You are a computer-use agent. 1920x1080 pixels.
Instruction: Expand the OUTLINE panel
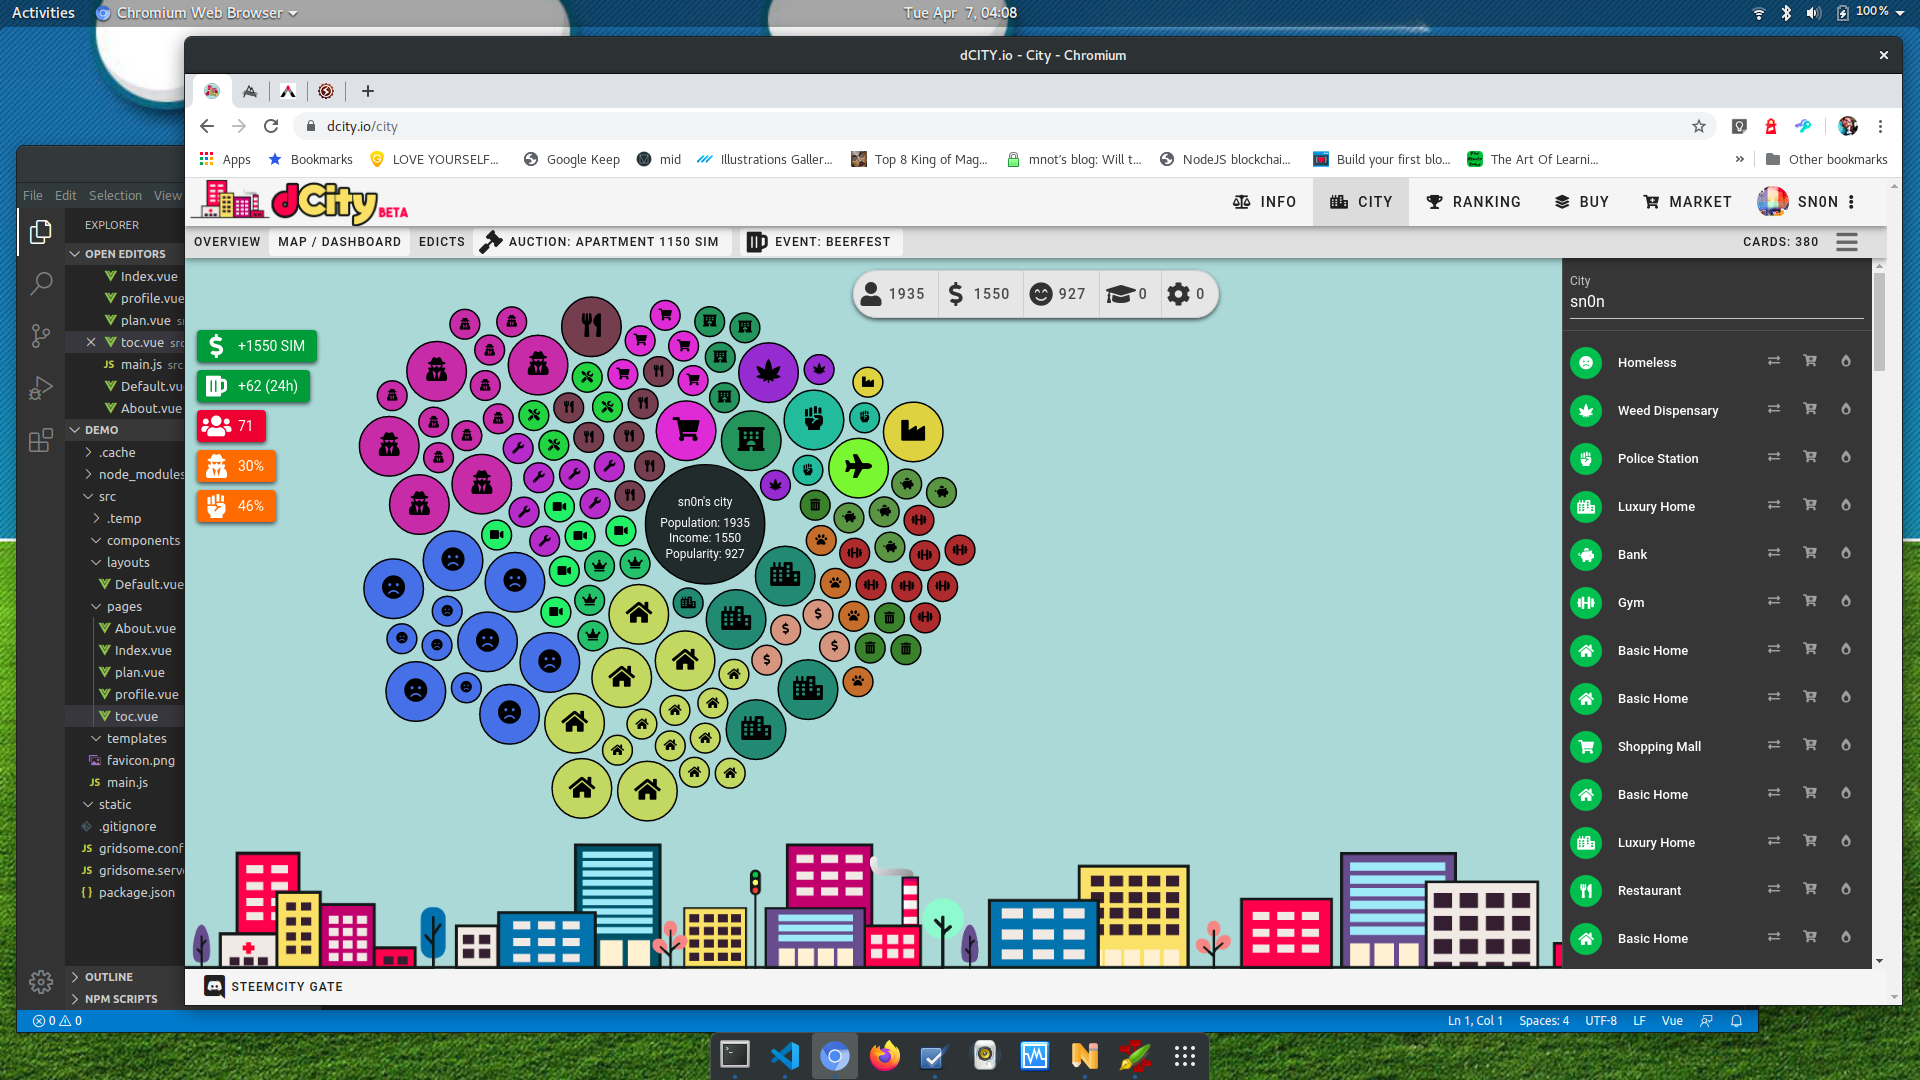click(x=75, y=977)
